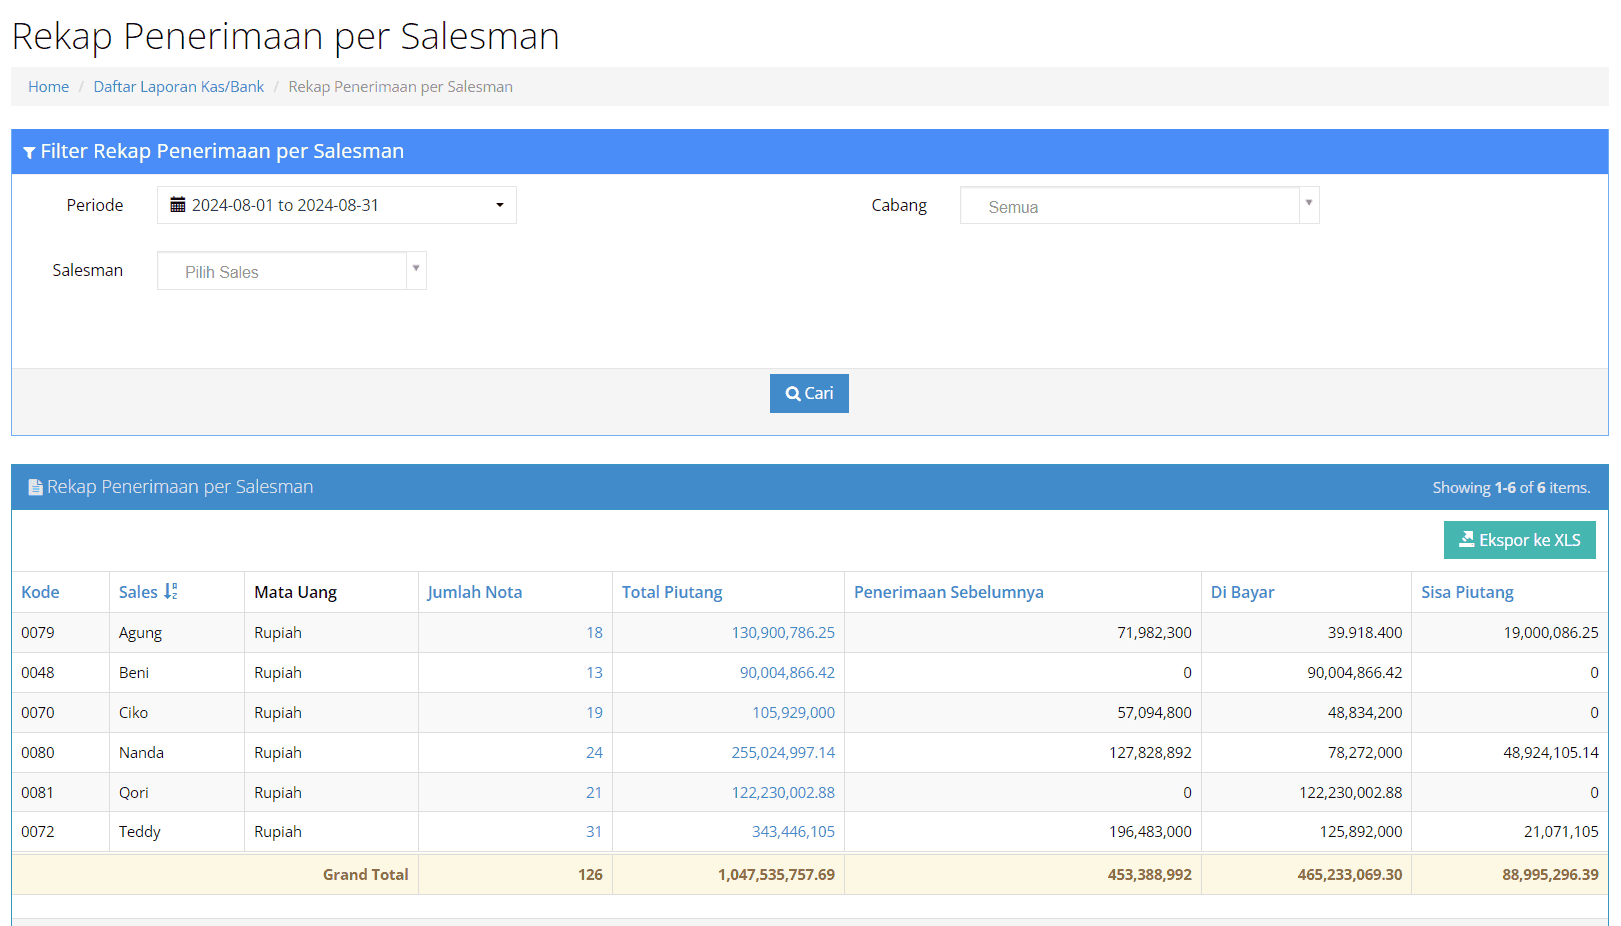The width and height of the screenshot is (1621, 926).
Task: Open total piutang 130,900,786.25 link
Action: (x=783, y=633)
